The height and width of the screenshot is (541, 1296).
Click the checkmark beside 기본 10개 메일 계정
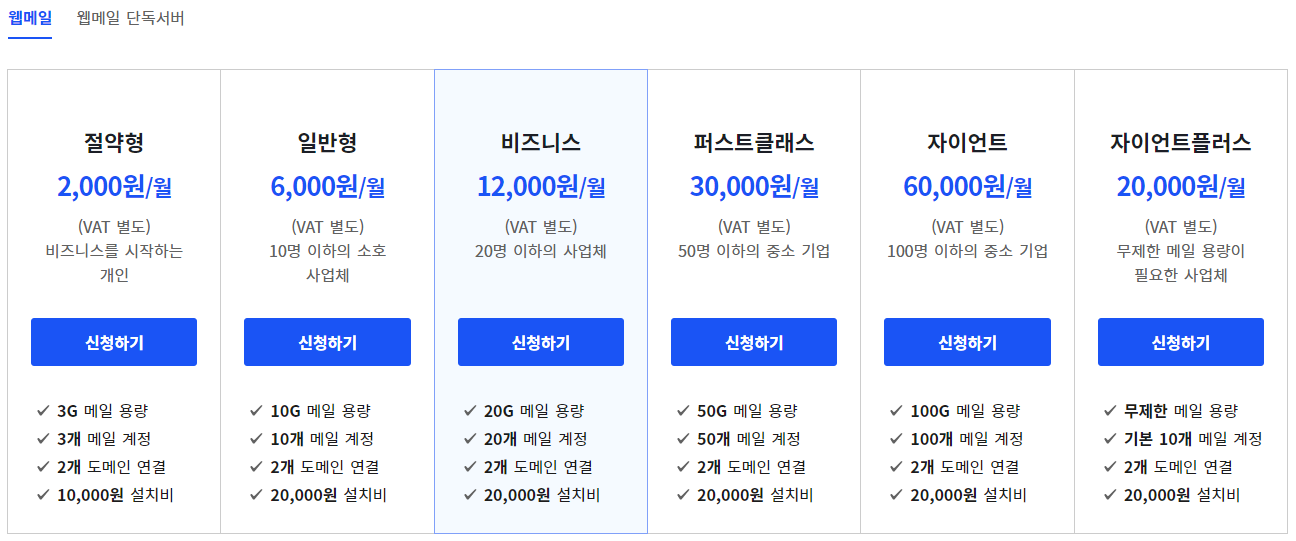click(x=1110, y=438)
